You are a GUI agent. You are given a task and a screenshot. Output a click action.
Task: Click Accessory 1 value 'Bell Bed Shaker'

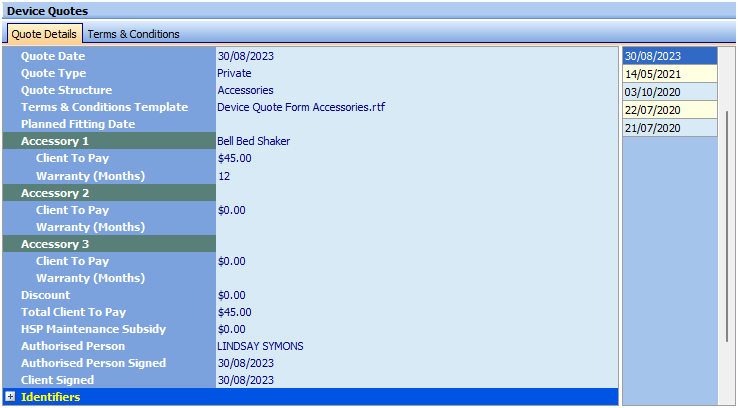tap(254, 141)
